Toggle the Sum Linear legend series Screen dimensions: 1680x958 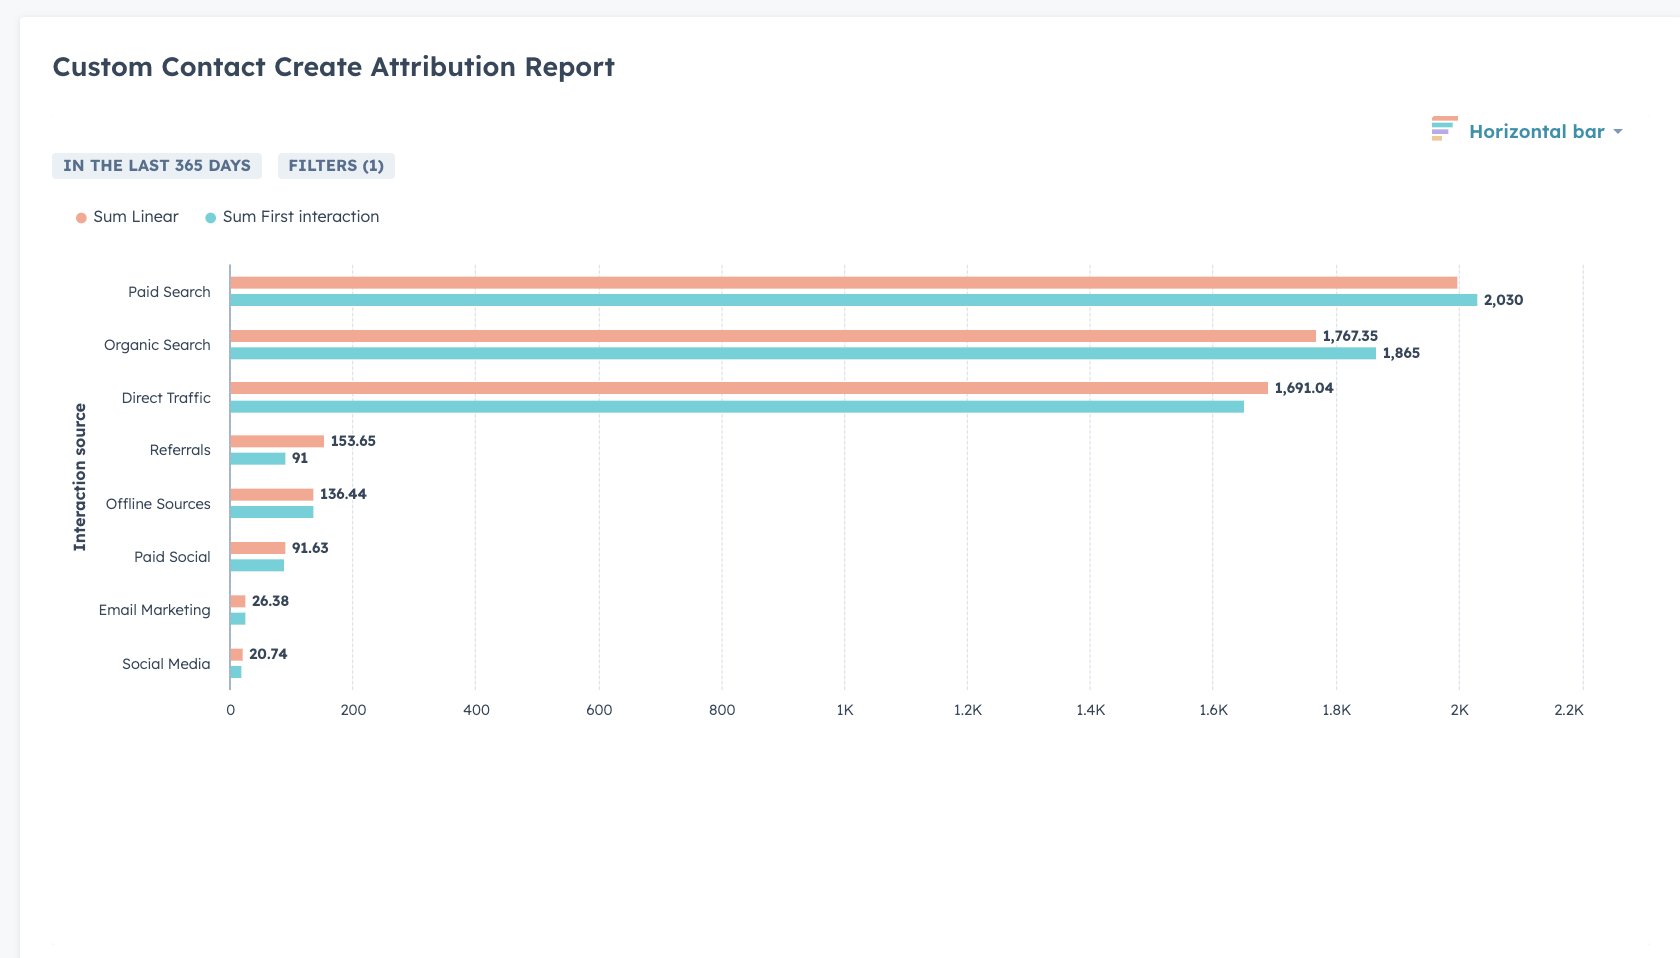click(127, 217)
